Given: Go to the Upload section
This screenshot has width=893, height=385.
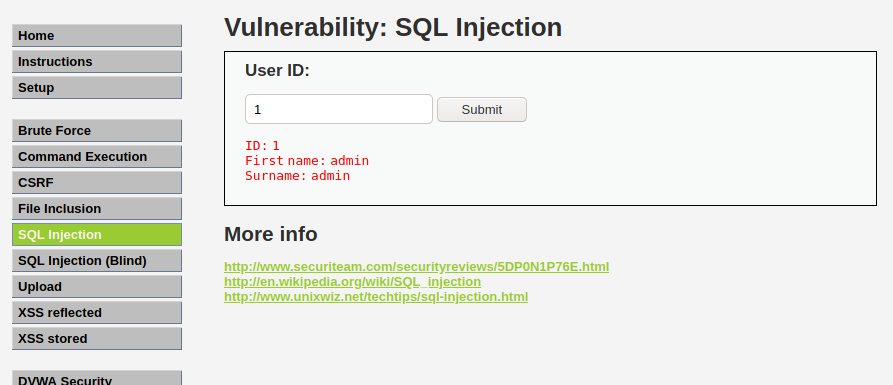Looking at the screenshot, I should [x=97, y=286].
